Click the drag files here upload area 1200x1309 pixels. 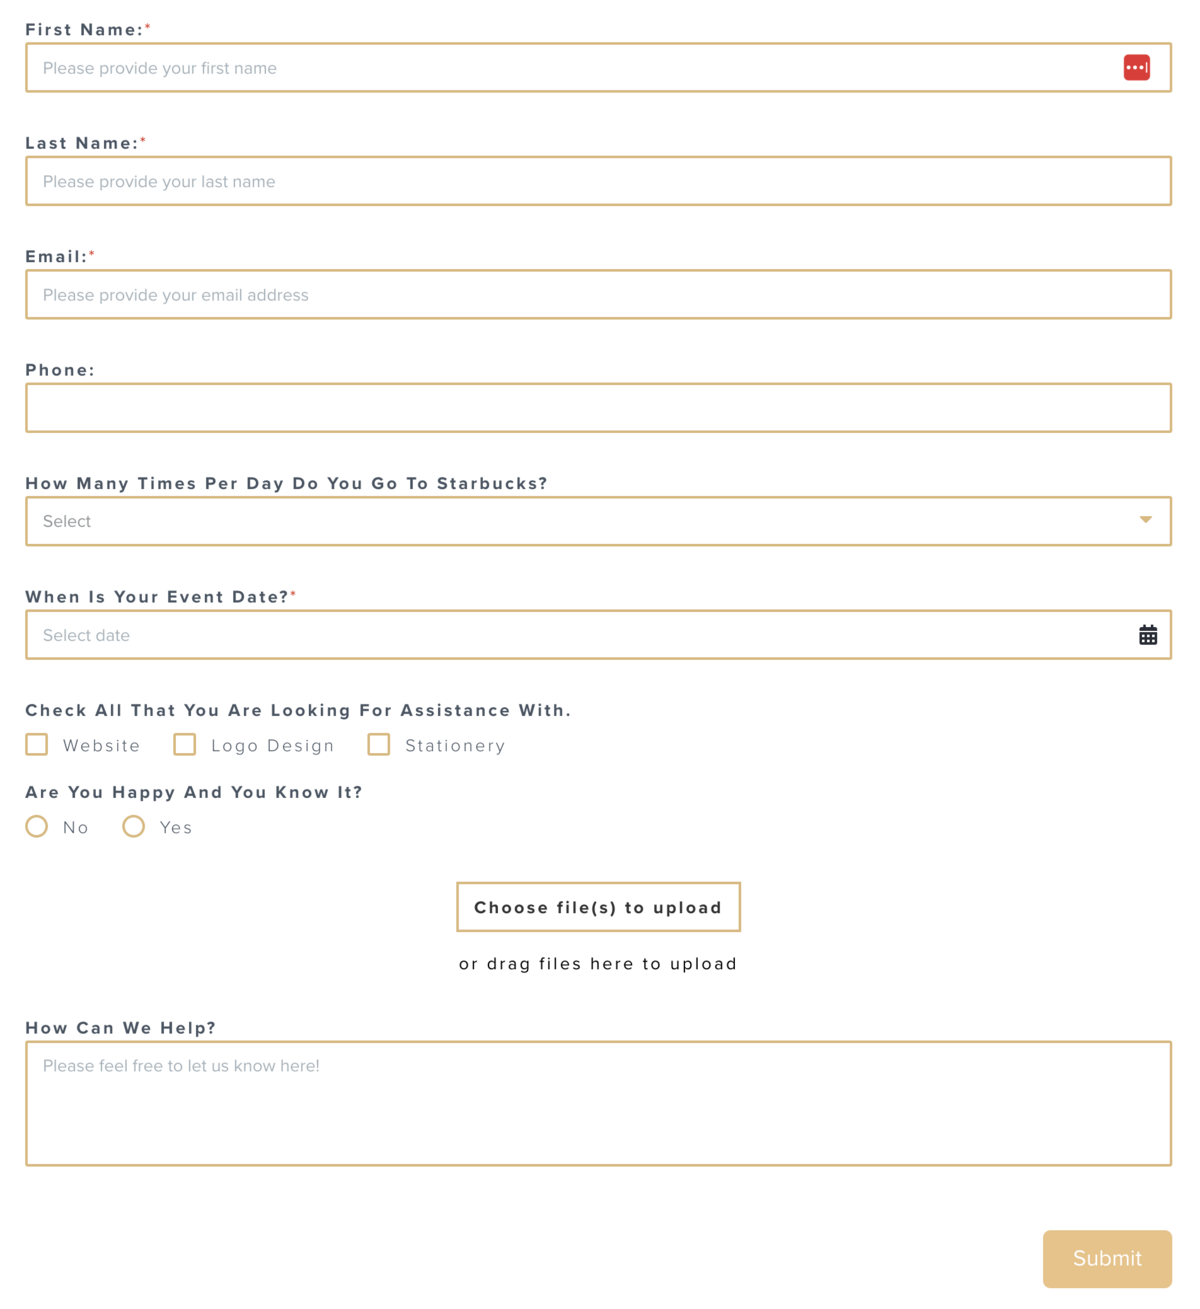597,963
